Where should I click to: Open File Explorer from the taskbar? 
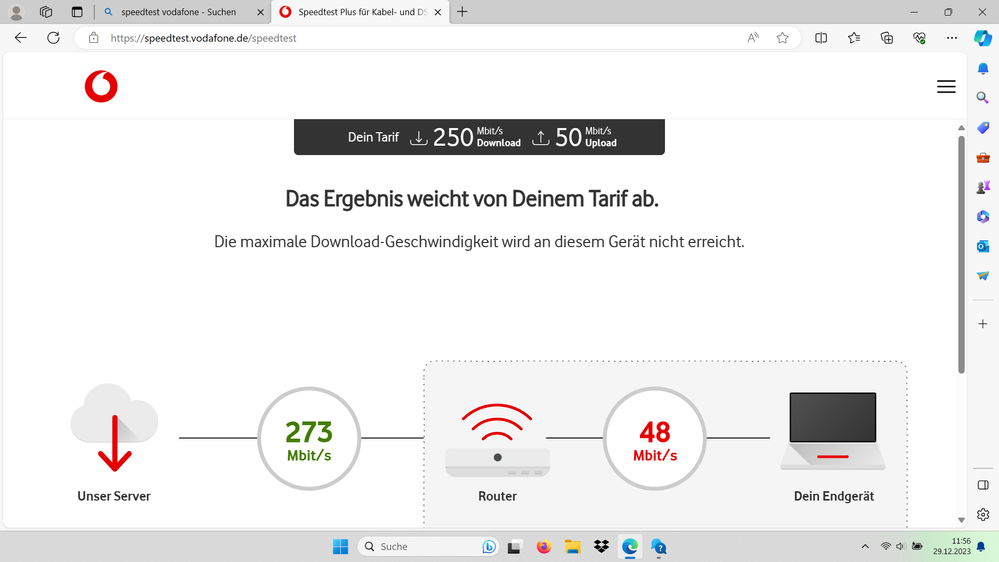pyautogui.click(x=572, y=547)
